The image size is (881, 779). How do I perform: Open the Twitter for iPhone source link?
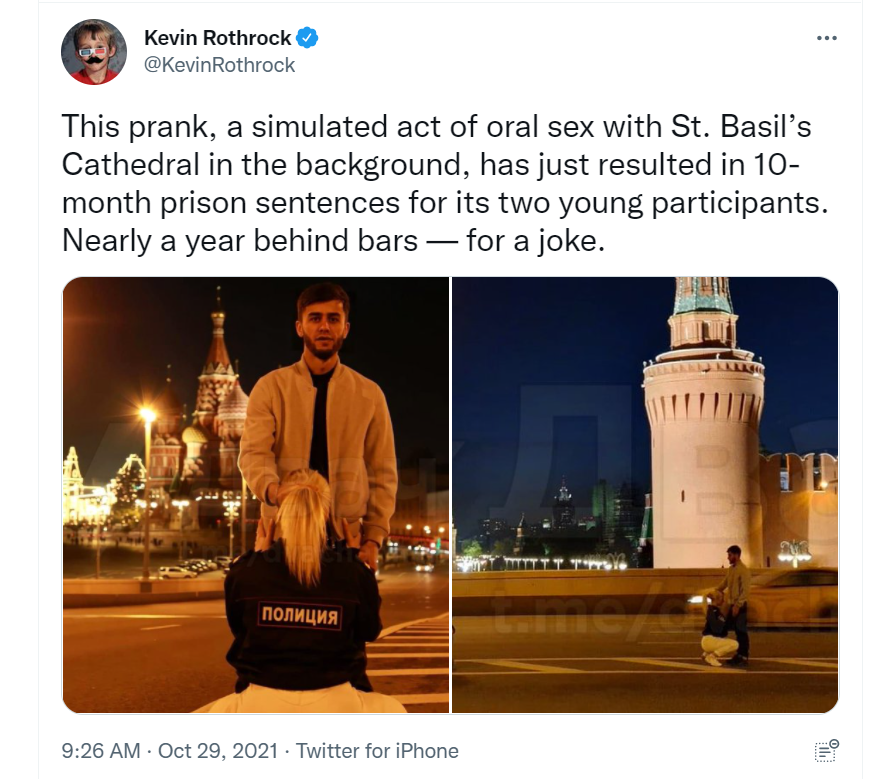(x=377, y=751)
